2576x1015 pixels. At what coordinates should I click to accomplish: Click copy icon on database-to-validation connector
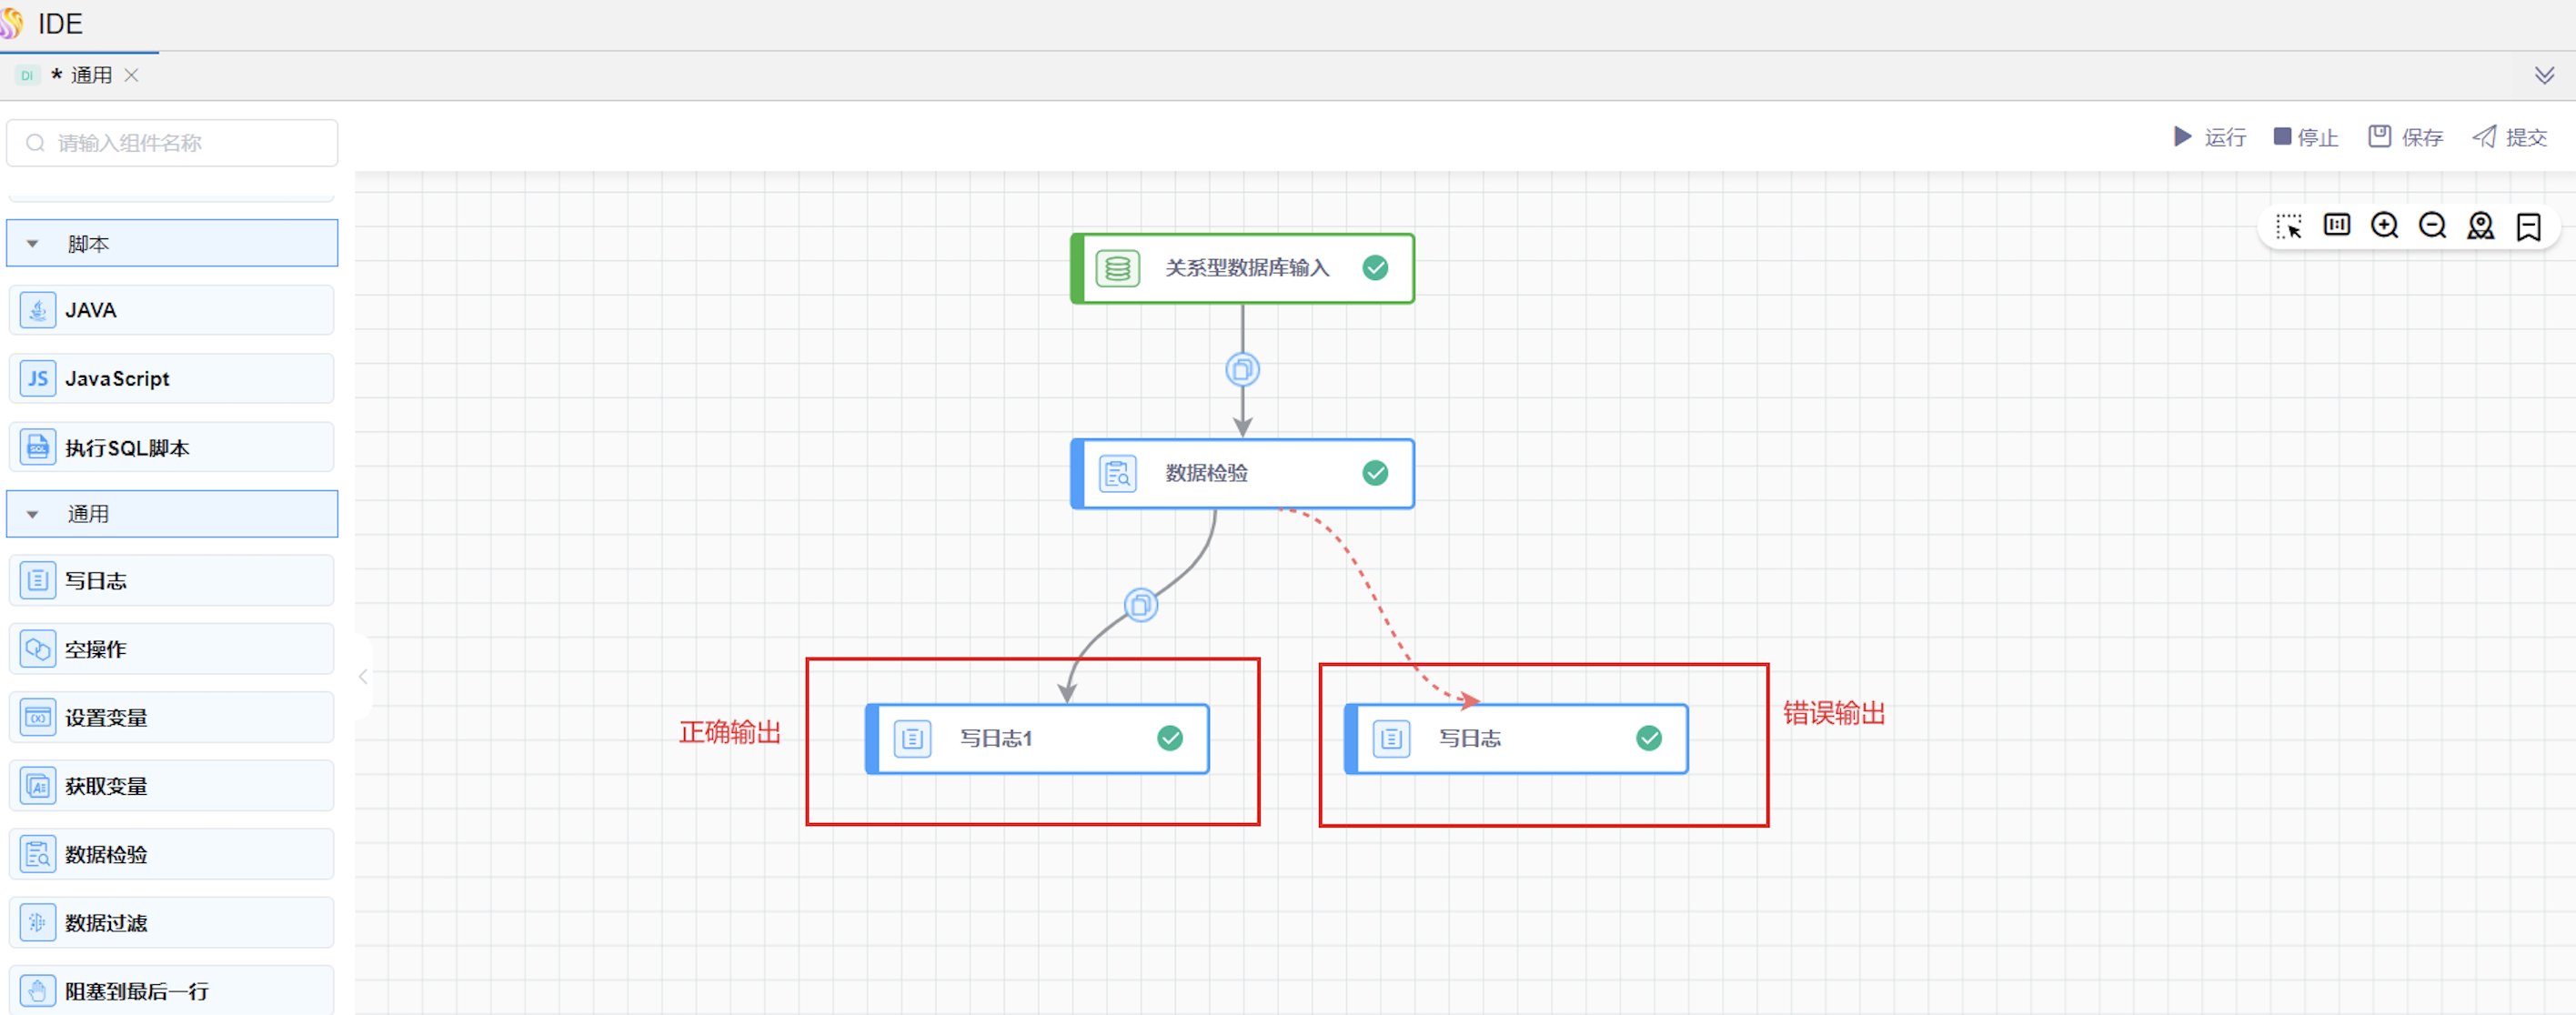point(1242,370)
